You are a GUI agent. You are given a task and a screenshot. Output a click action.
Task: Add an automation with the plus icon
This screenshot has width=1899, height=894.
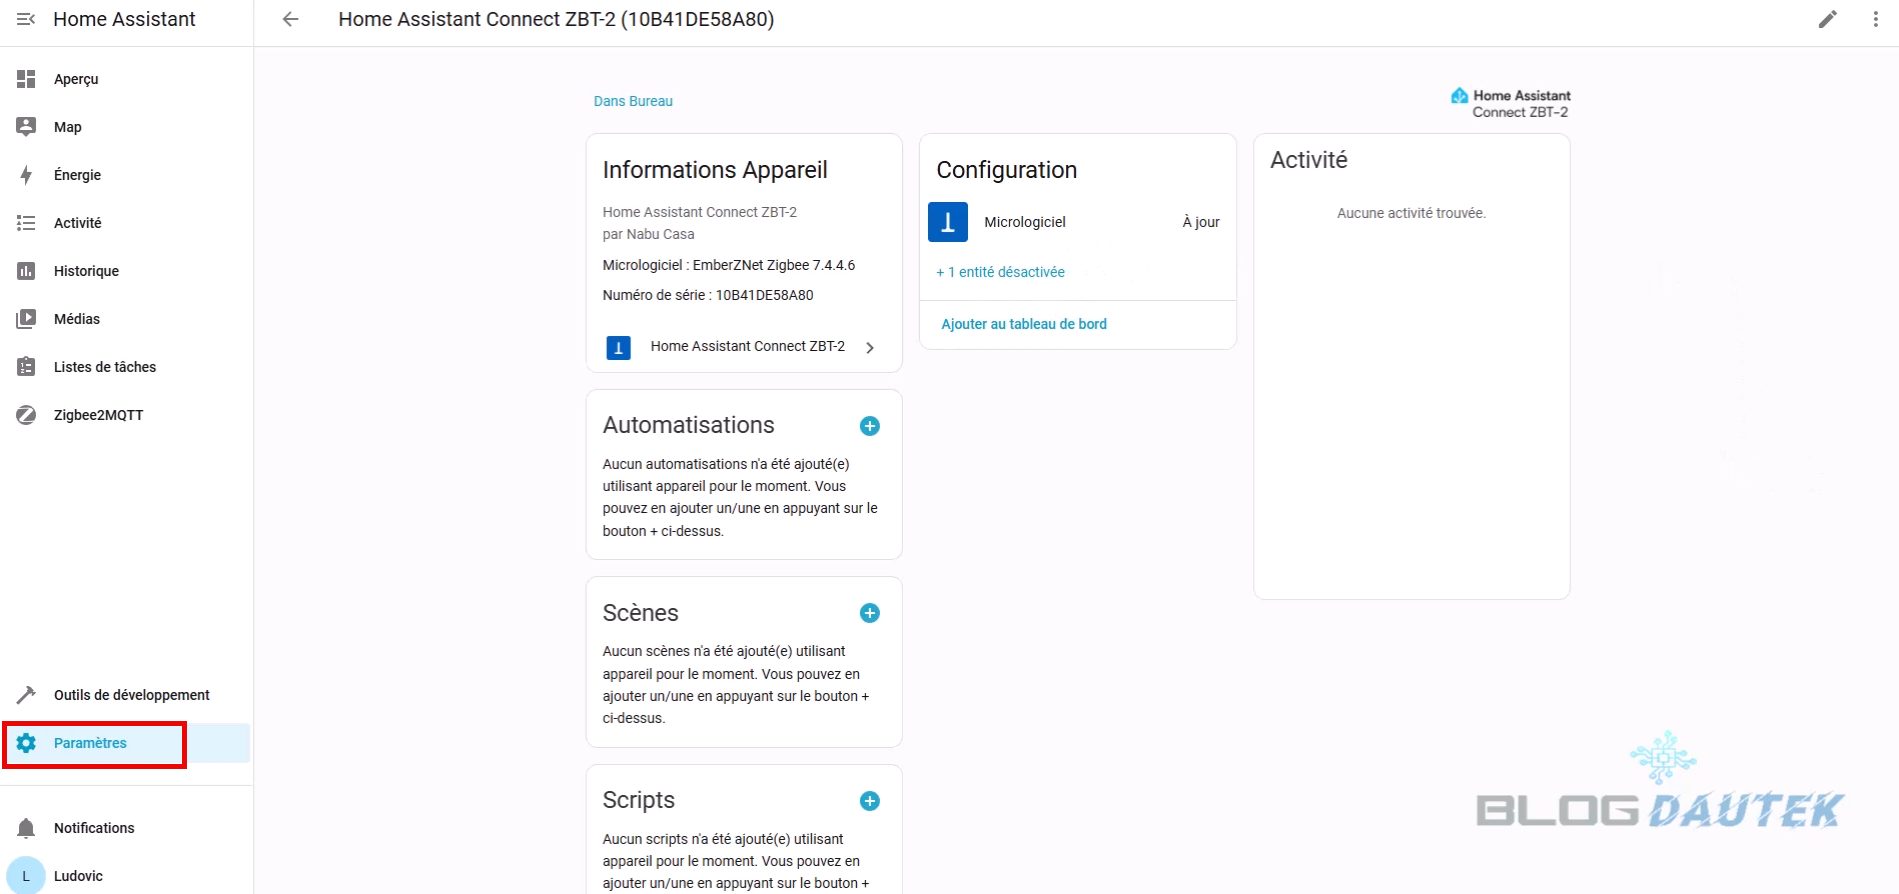[x=870, y=426]
